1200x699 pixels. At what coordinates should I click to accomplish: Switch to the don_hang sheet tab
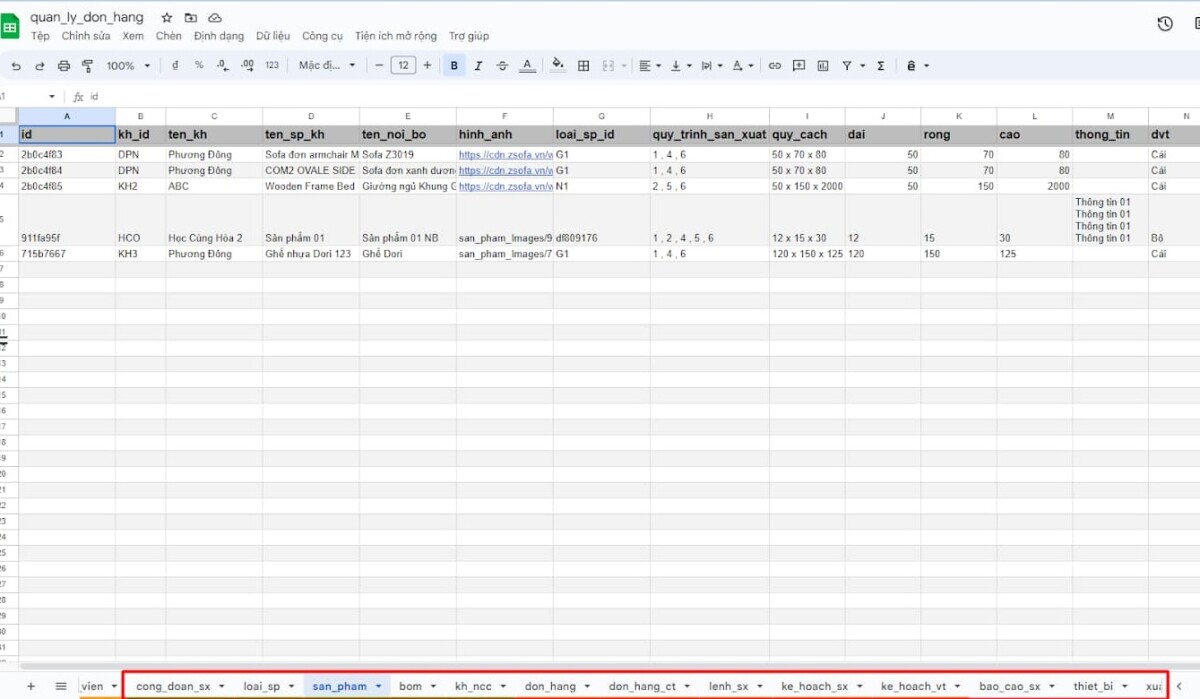(550, 686)
